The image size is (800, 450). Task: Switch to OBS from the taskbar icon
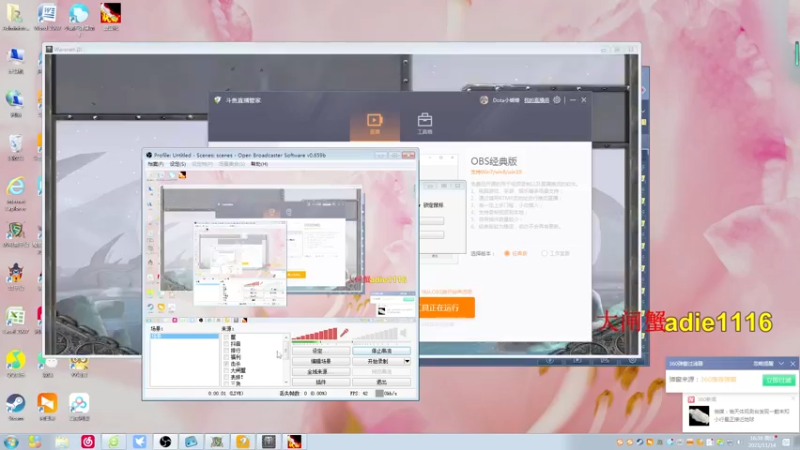pos(165,442)
